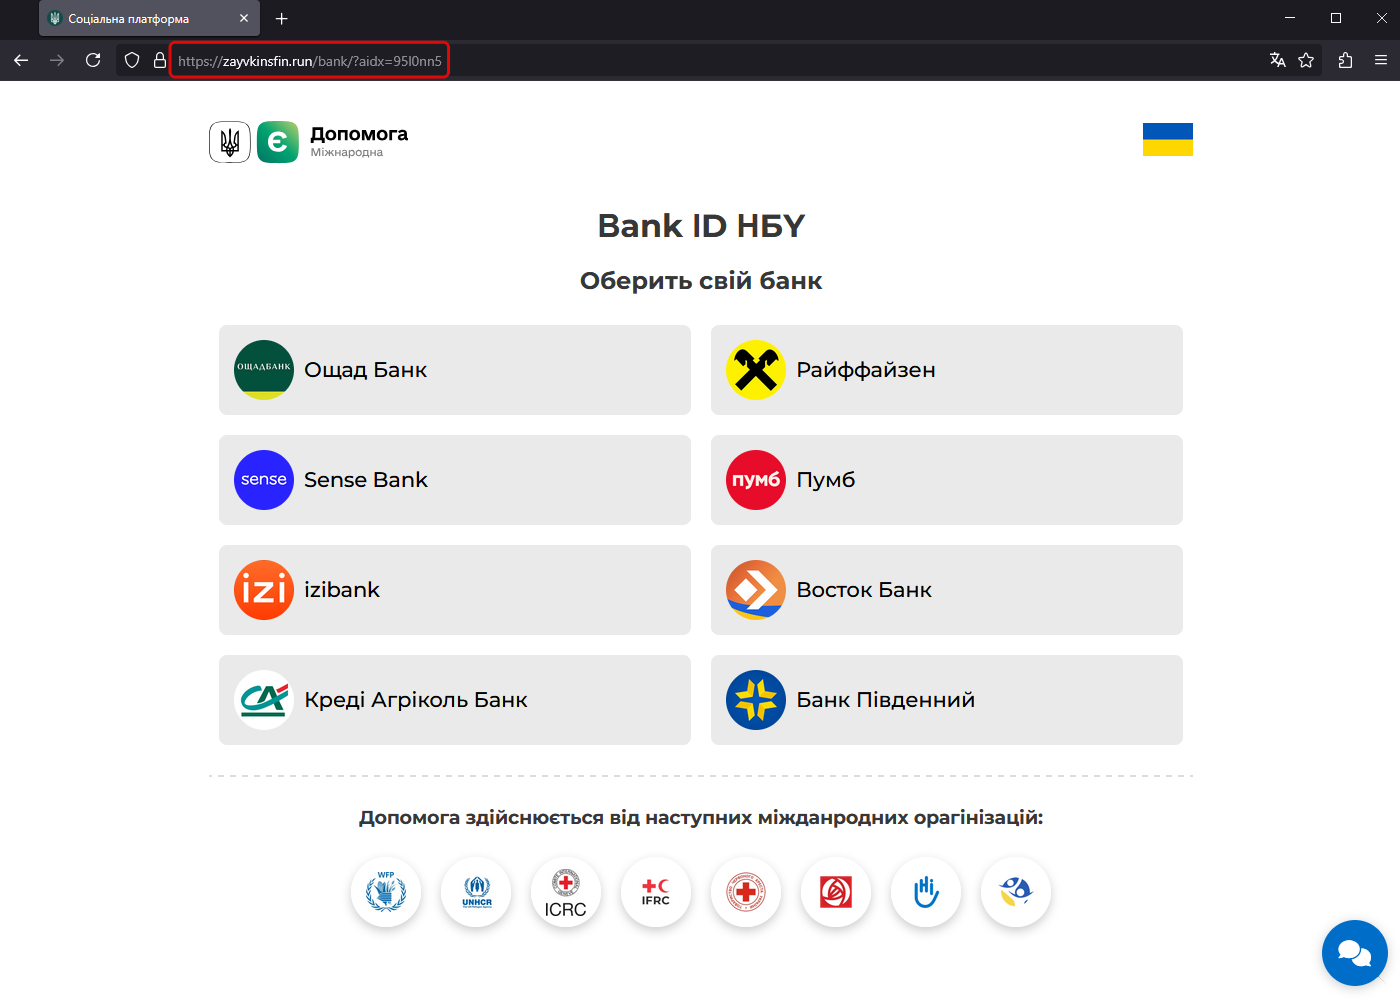This screenshot has width=1400, height=1000.
Task: Click the Bank ID НБУ heading
Action: 701,226
